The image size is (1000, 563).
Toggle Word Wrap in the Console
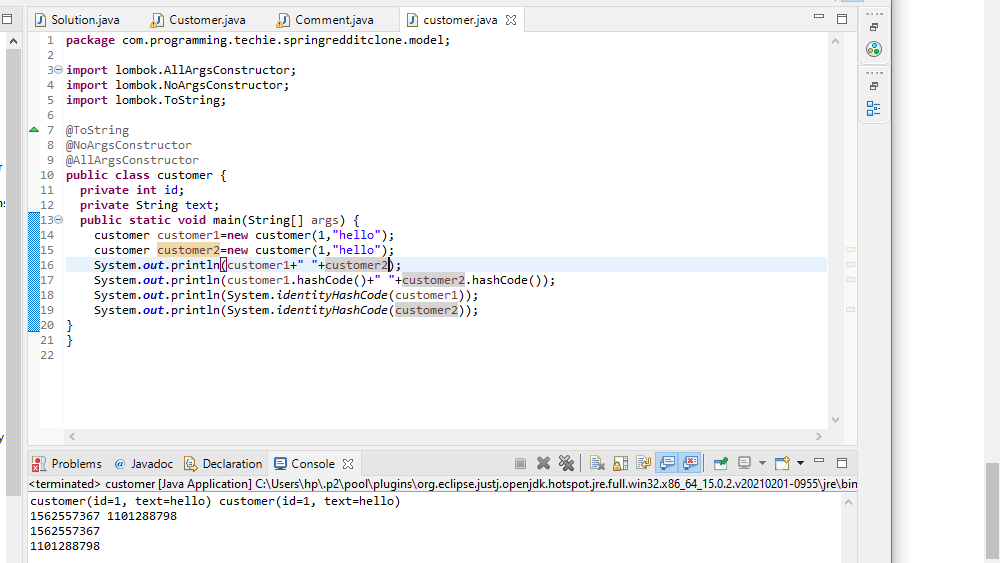click(643, 464)
